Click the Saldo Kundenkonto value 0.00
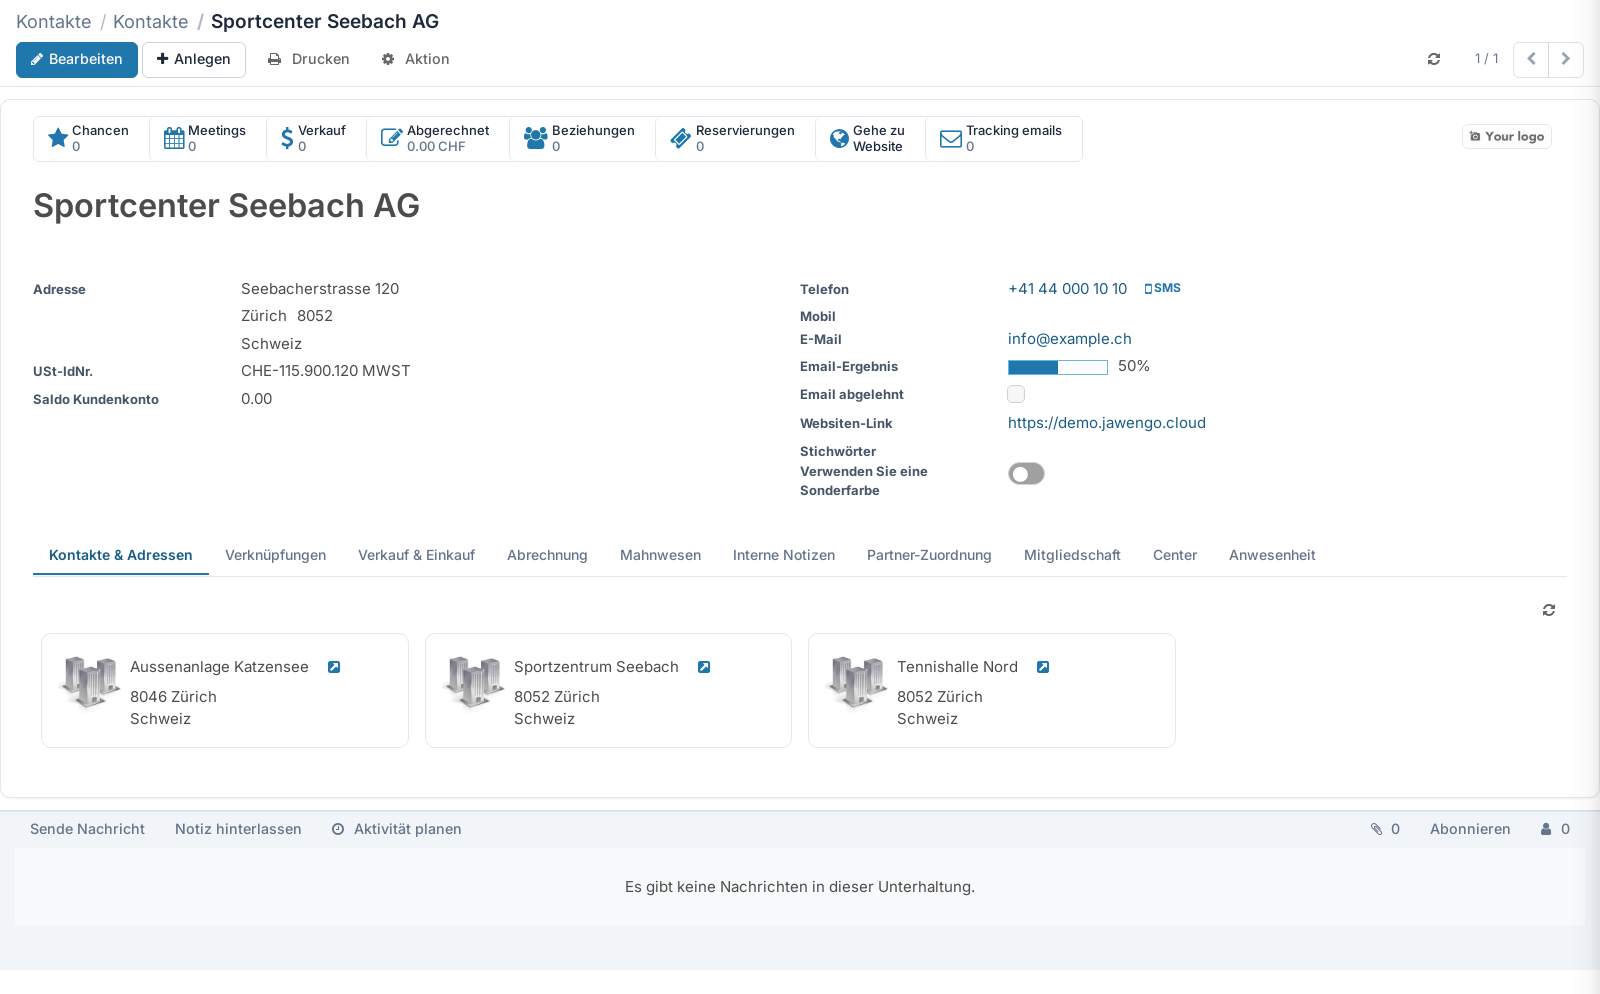Screen dimensions: 1600x994 257,399
